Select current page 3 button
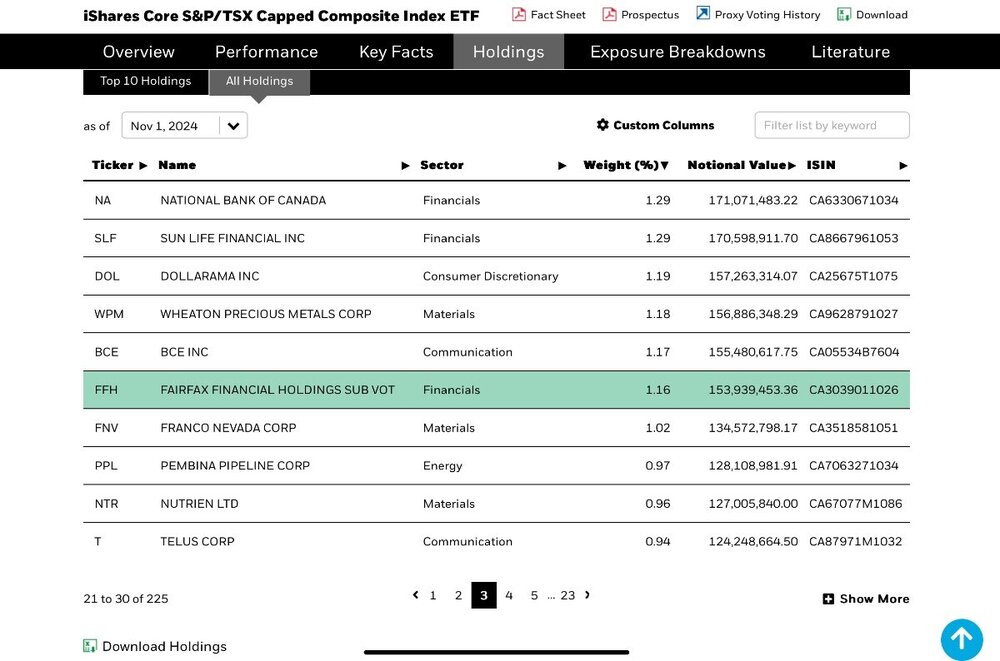The height and width of the screenshot is (661, 1000). click(x=483, y=595)
